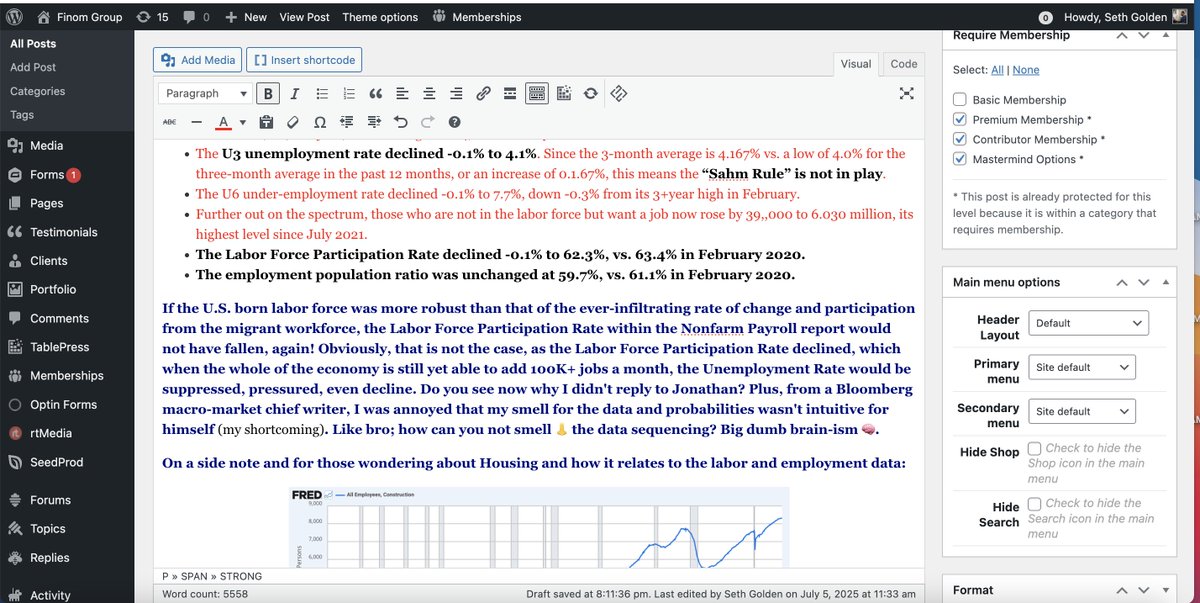The image size is (1200, 603).
Task: Decrease paragraph indent
Action: (x=347, y=122)
